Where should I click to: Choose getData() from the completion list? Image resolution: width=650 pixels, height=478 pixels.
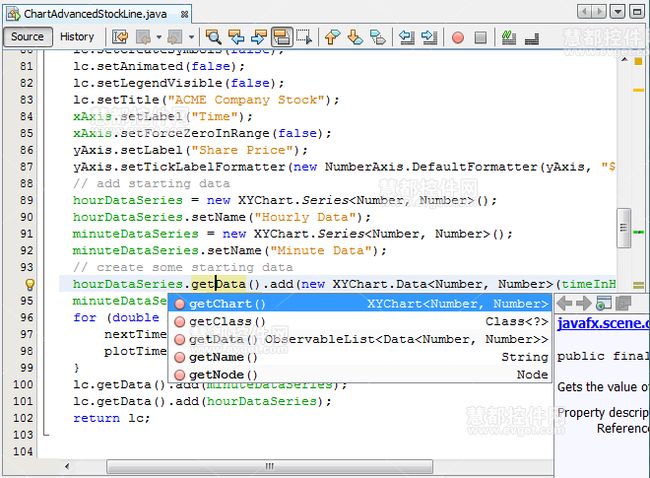360,340
